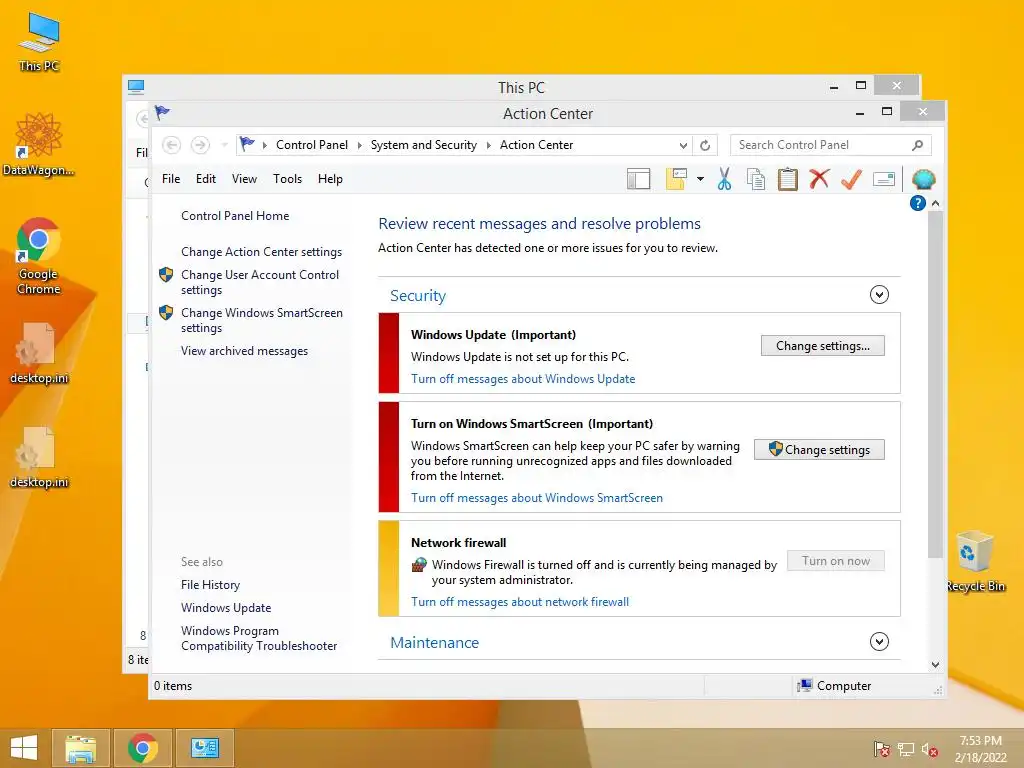
Task: Open the address bar history dropdown
Action: (x=683, y=145)
